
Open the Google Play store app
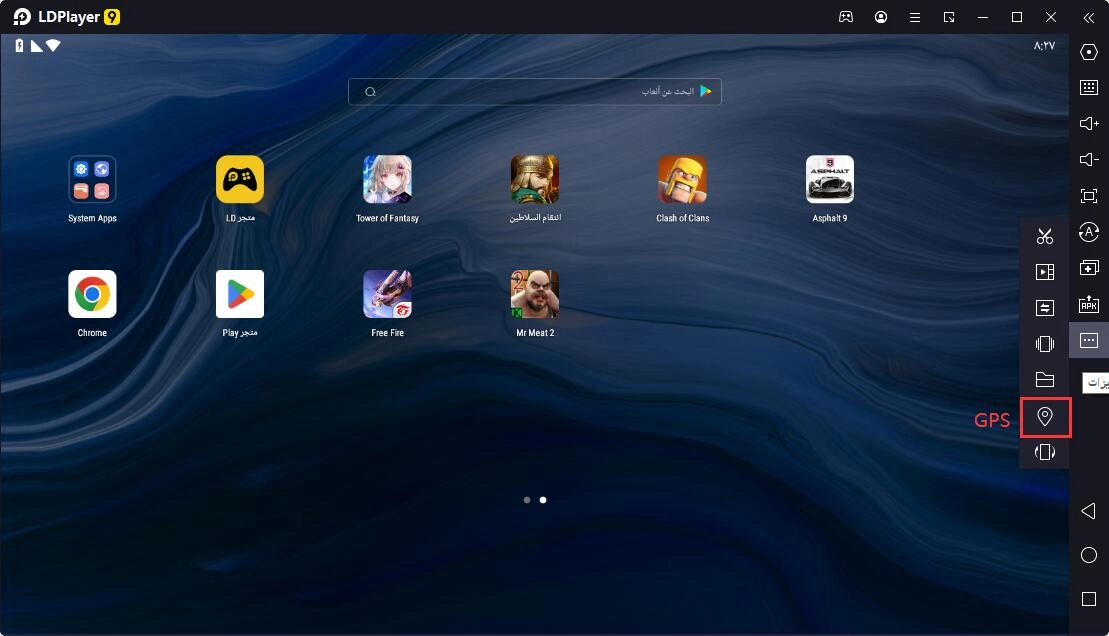(240, 294)
